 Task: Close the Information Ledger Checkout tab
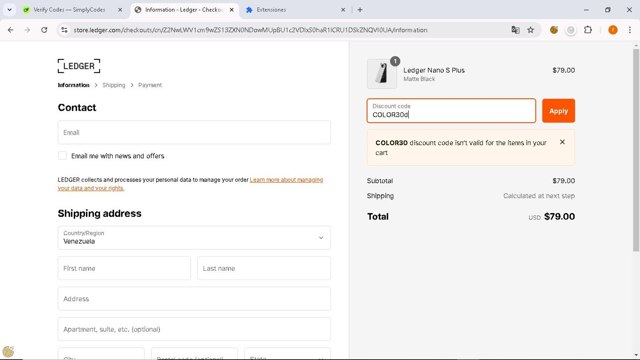click(231, 9)
